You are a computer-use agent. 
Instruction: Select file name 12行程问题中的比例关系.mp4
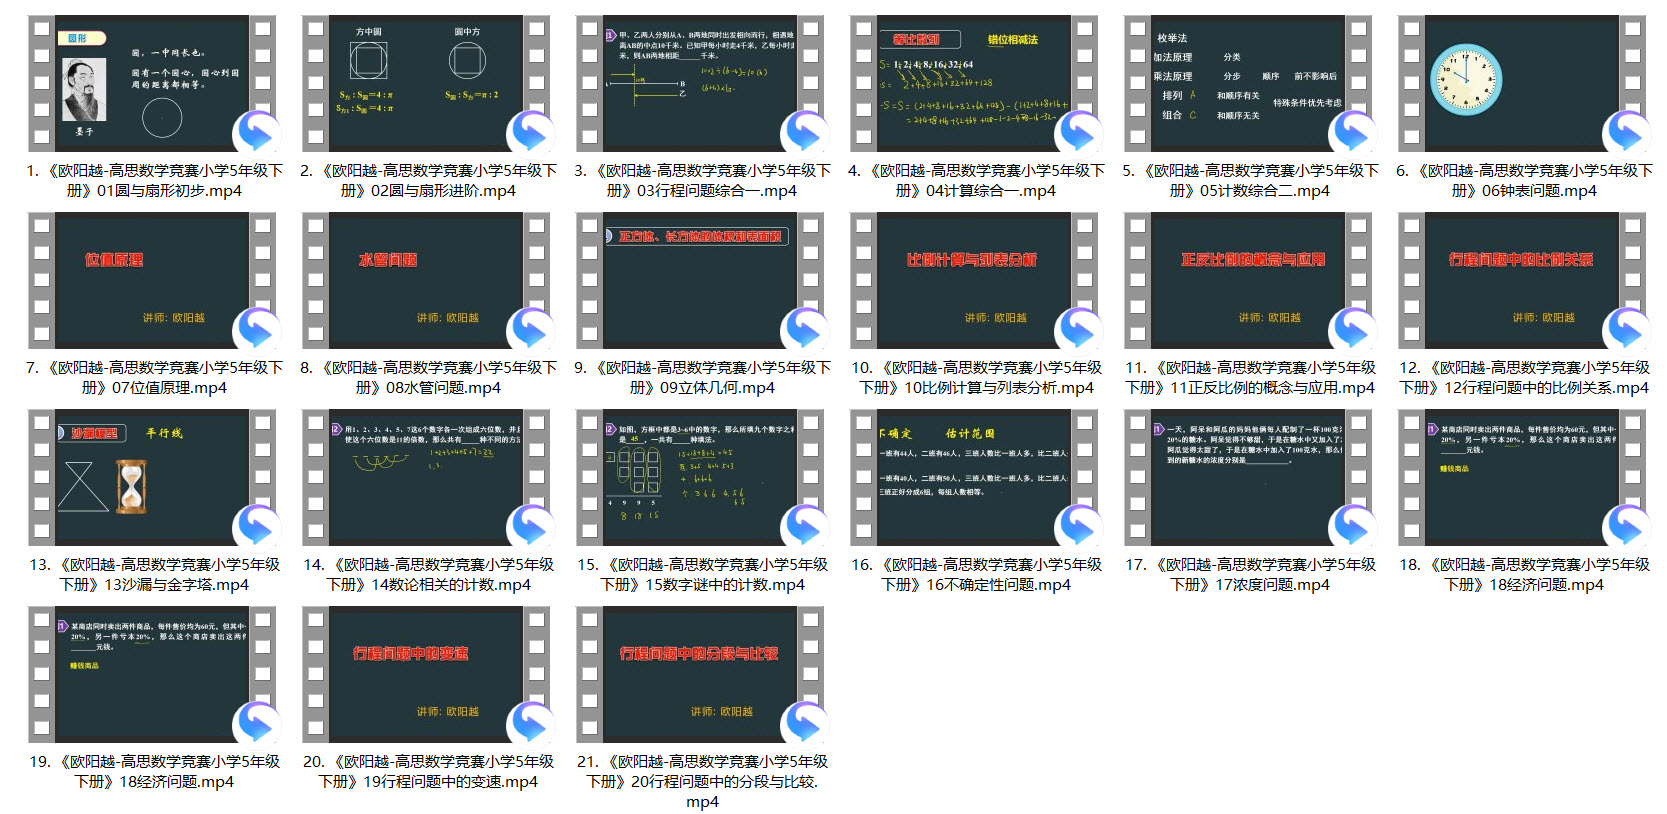(x=1524, y=378)
